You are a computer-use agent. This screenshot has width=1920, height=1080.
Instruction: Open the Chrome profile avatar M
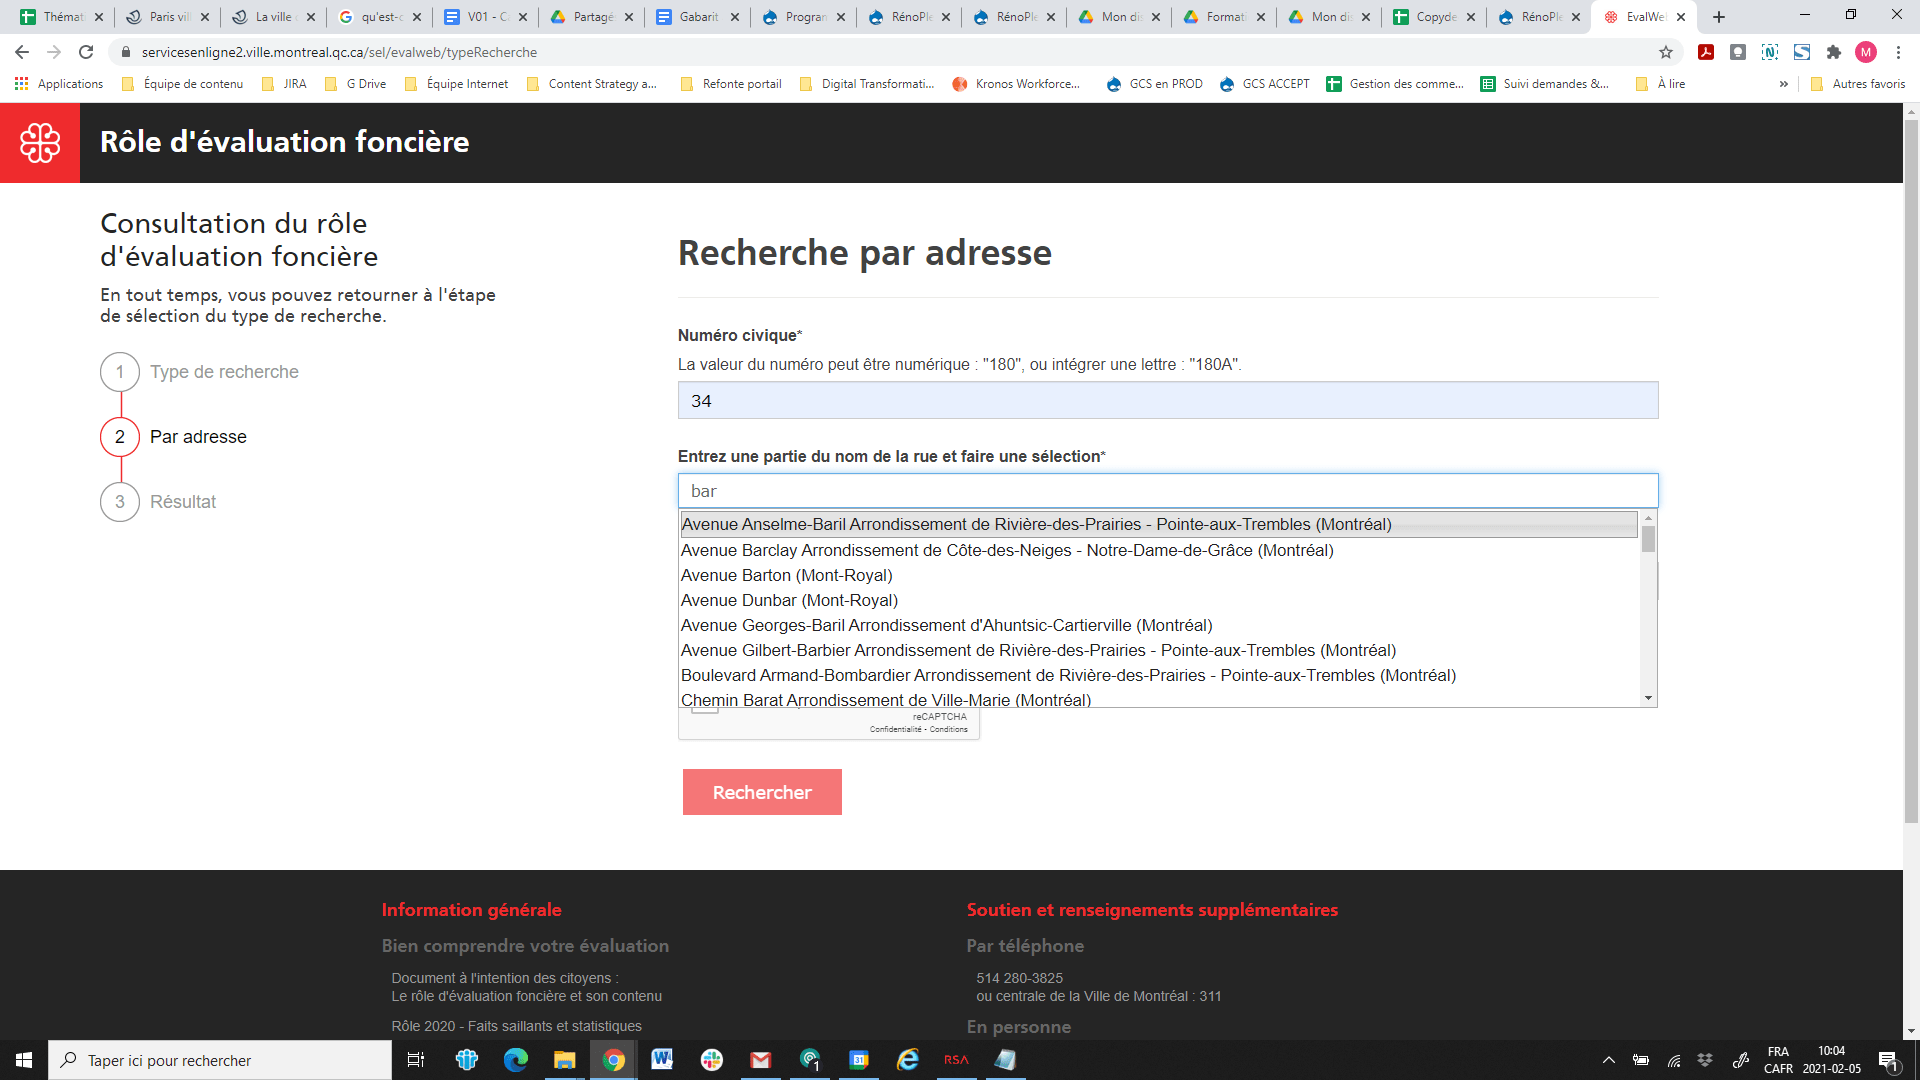(1865, 52)
